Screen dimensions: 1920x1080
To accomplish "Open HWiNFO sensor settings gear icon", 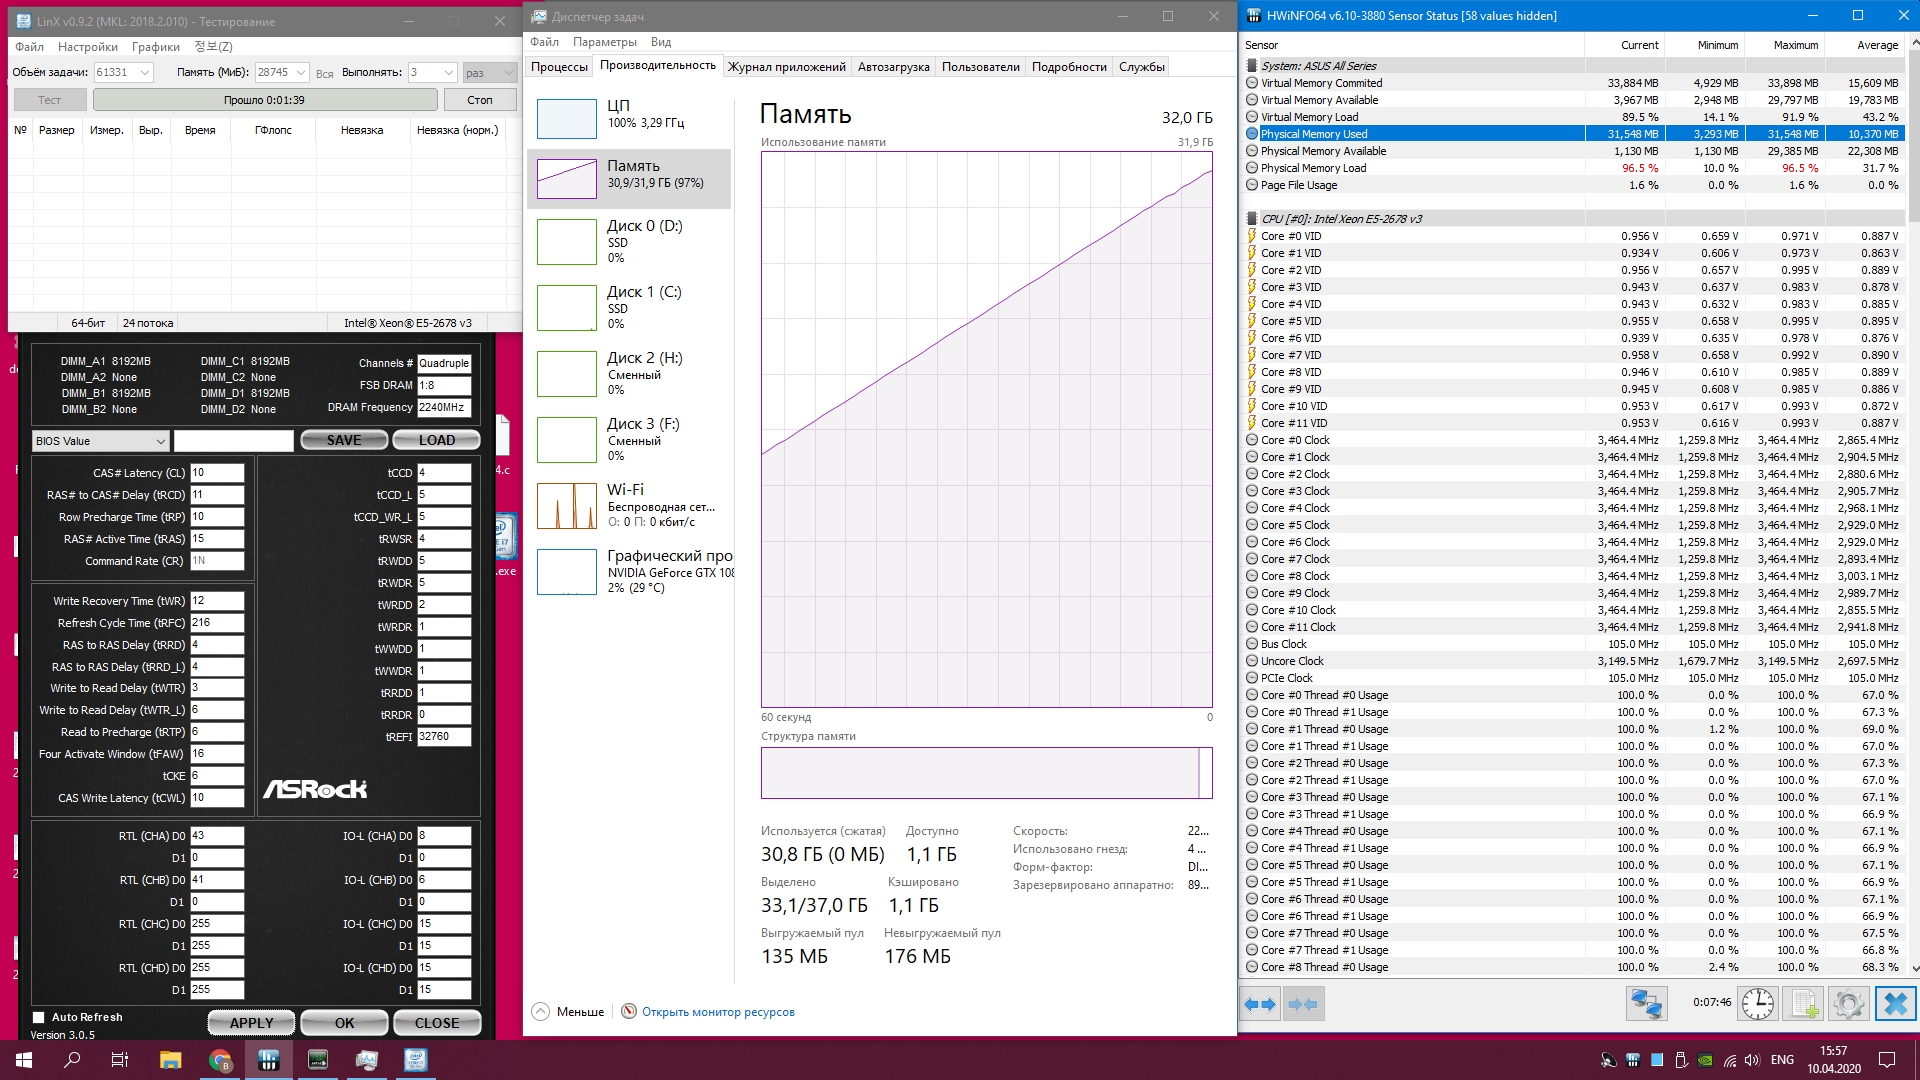I will [1848, 1004].
